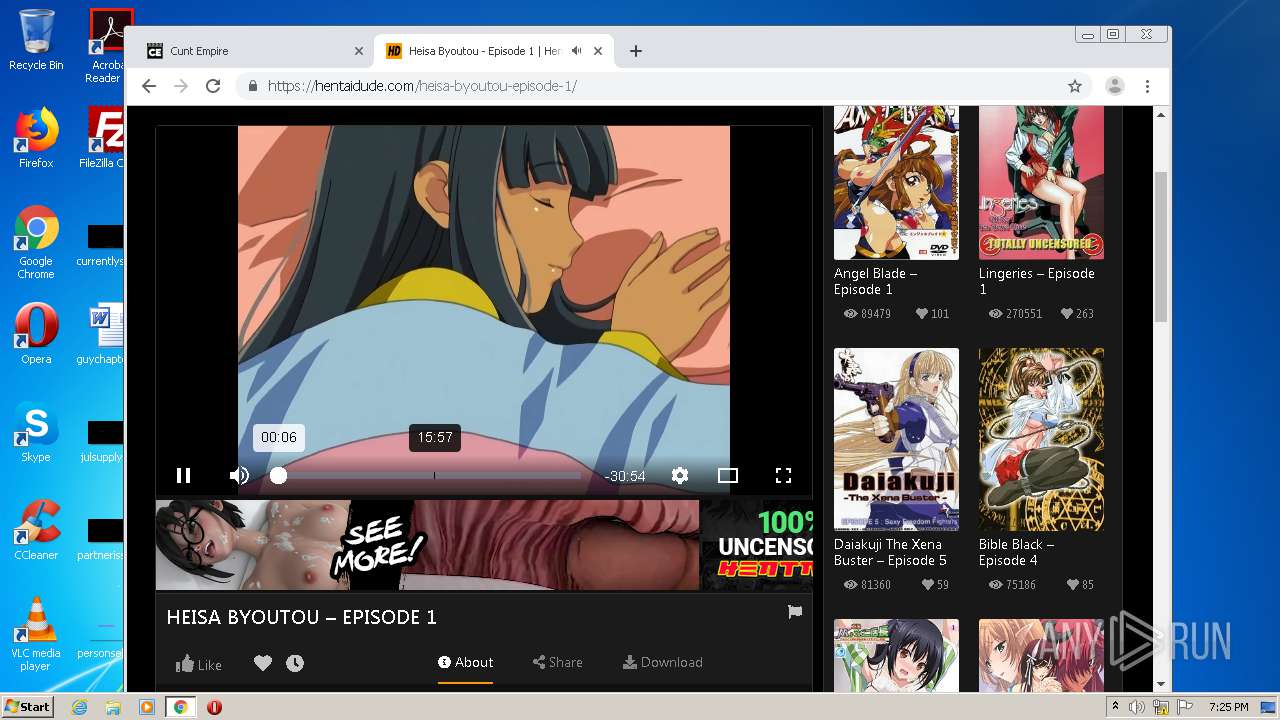Switch to the About tab
1280x720 pixels.
pyautogui.click(x=465, y=662)
